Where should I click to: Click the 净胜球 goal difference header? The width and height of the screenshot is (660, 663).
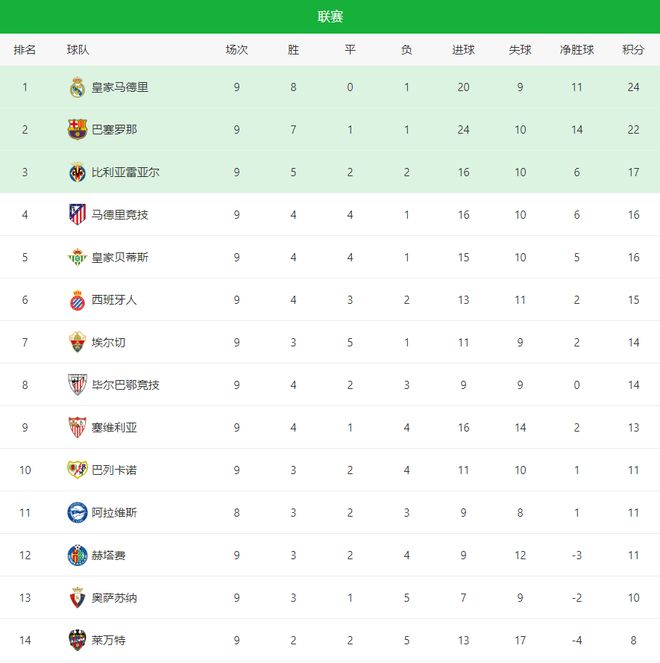pos(576,50)
